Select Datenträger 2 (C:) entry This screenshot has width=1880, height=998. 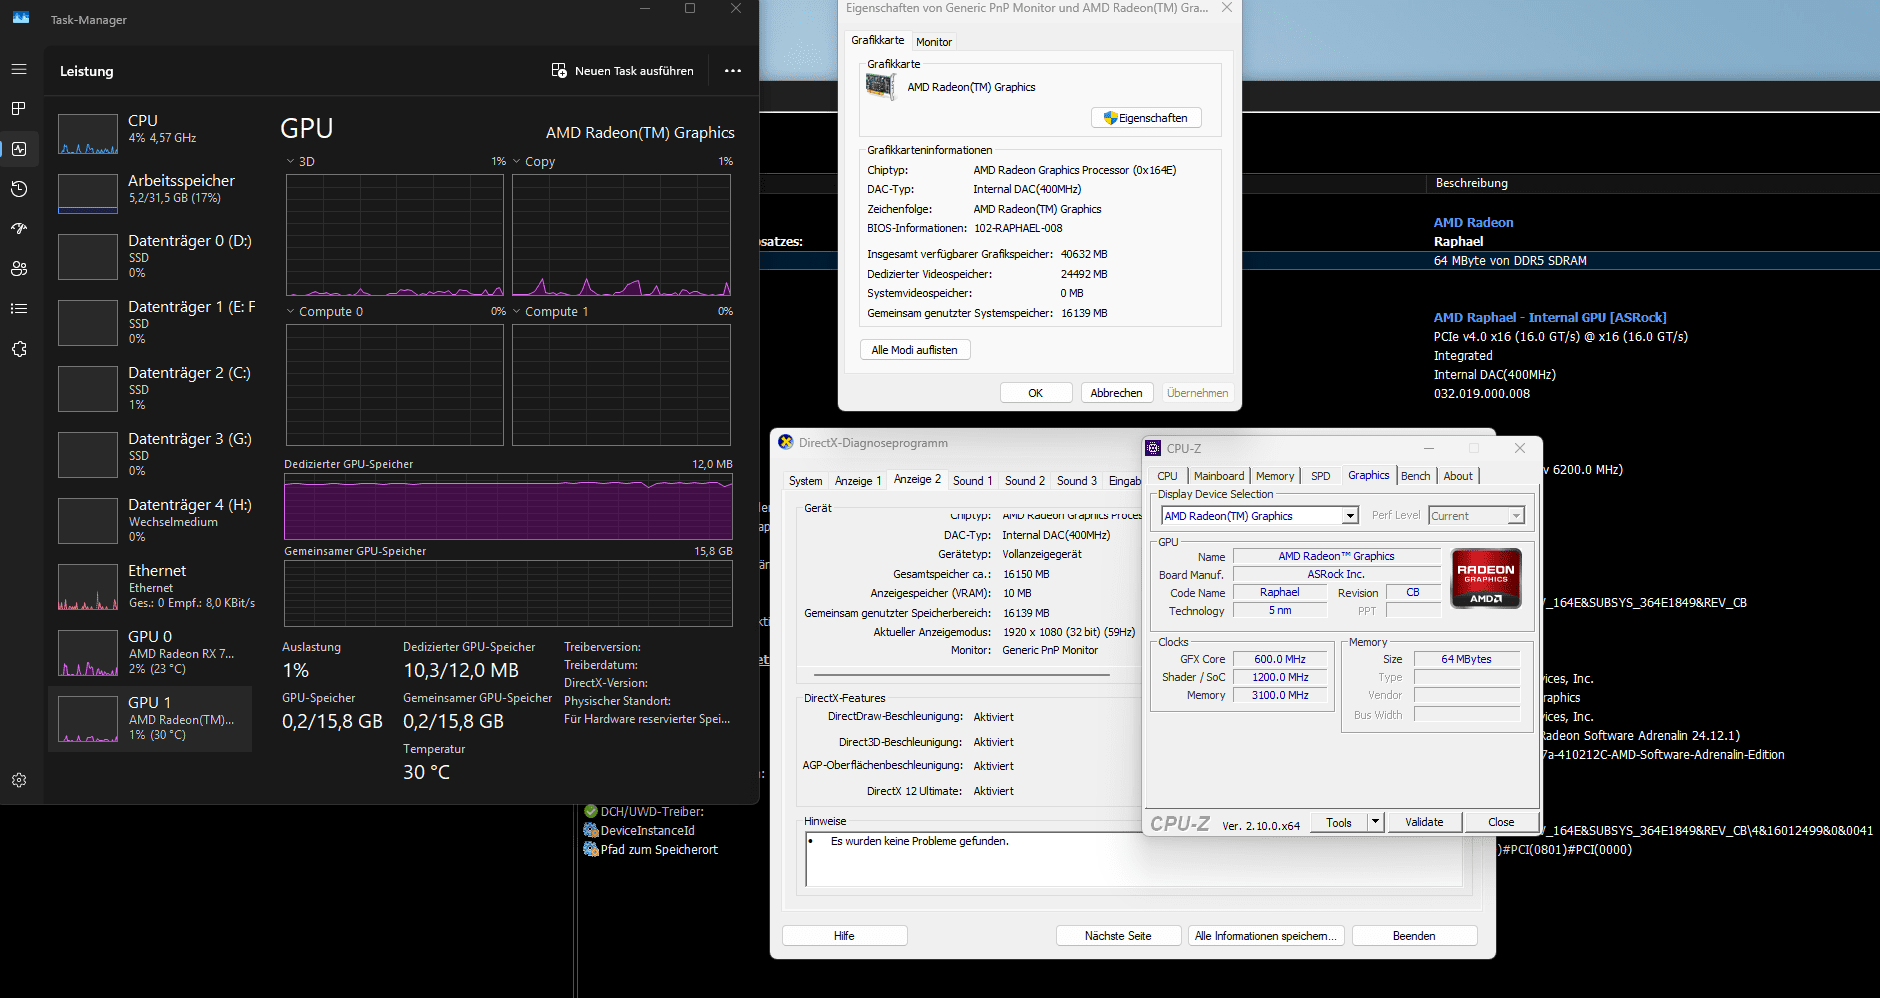pos(150,388)
